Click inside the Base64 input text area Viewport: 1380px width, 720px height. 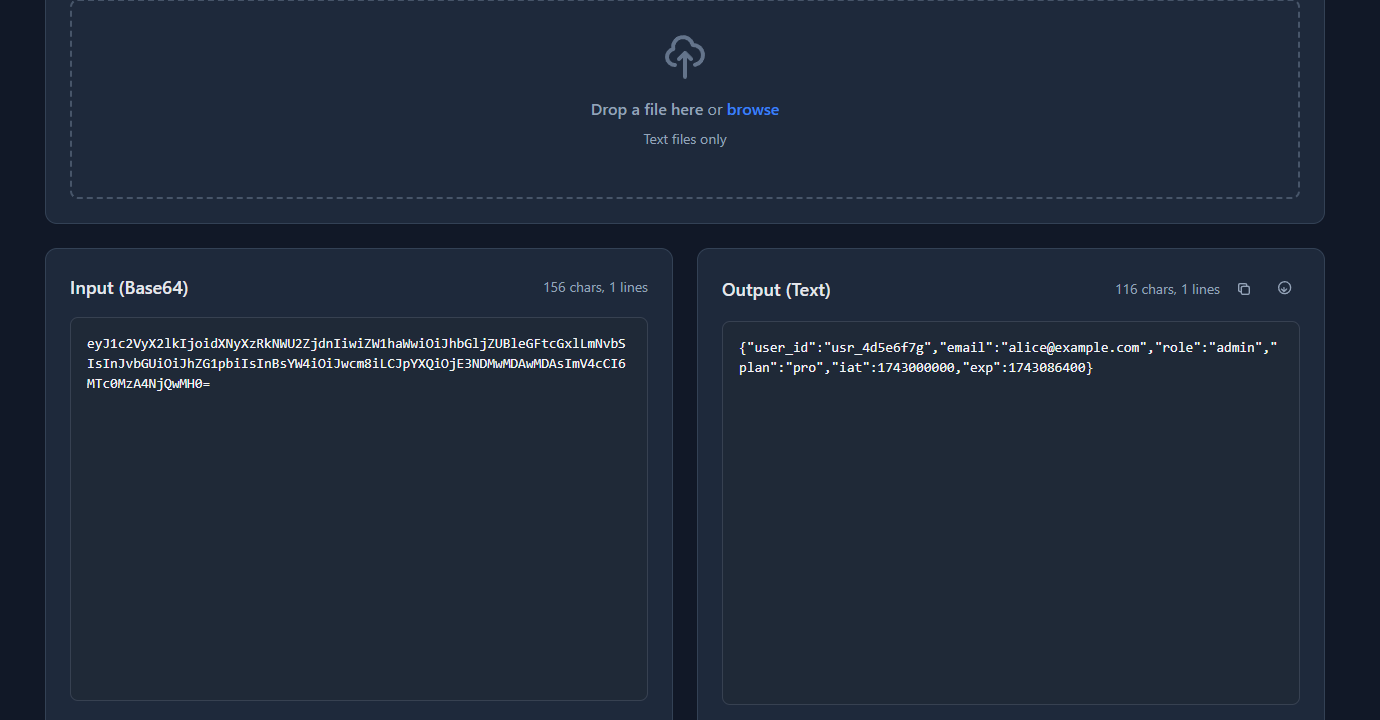tap(357, 500)
